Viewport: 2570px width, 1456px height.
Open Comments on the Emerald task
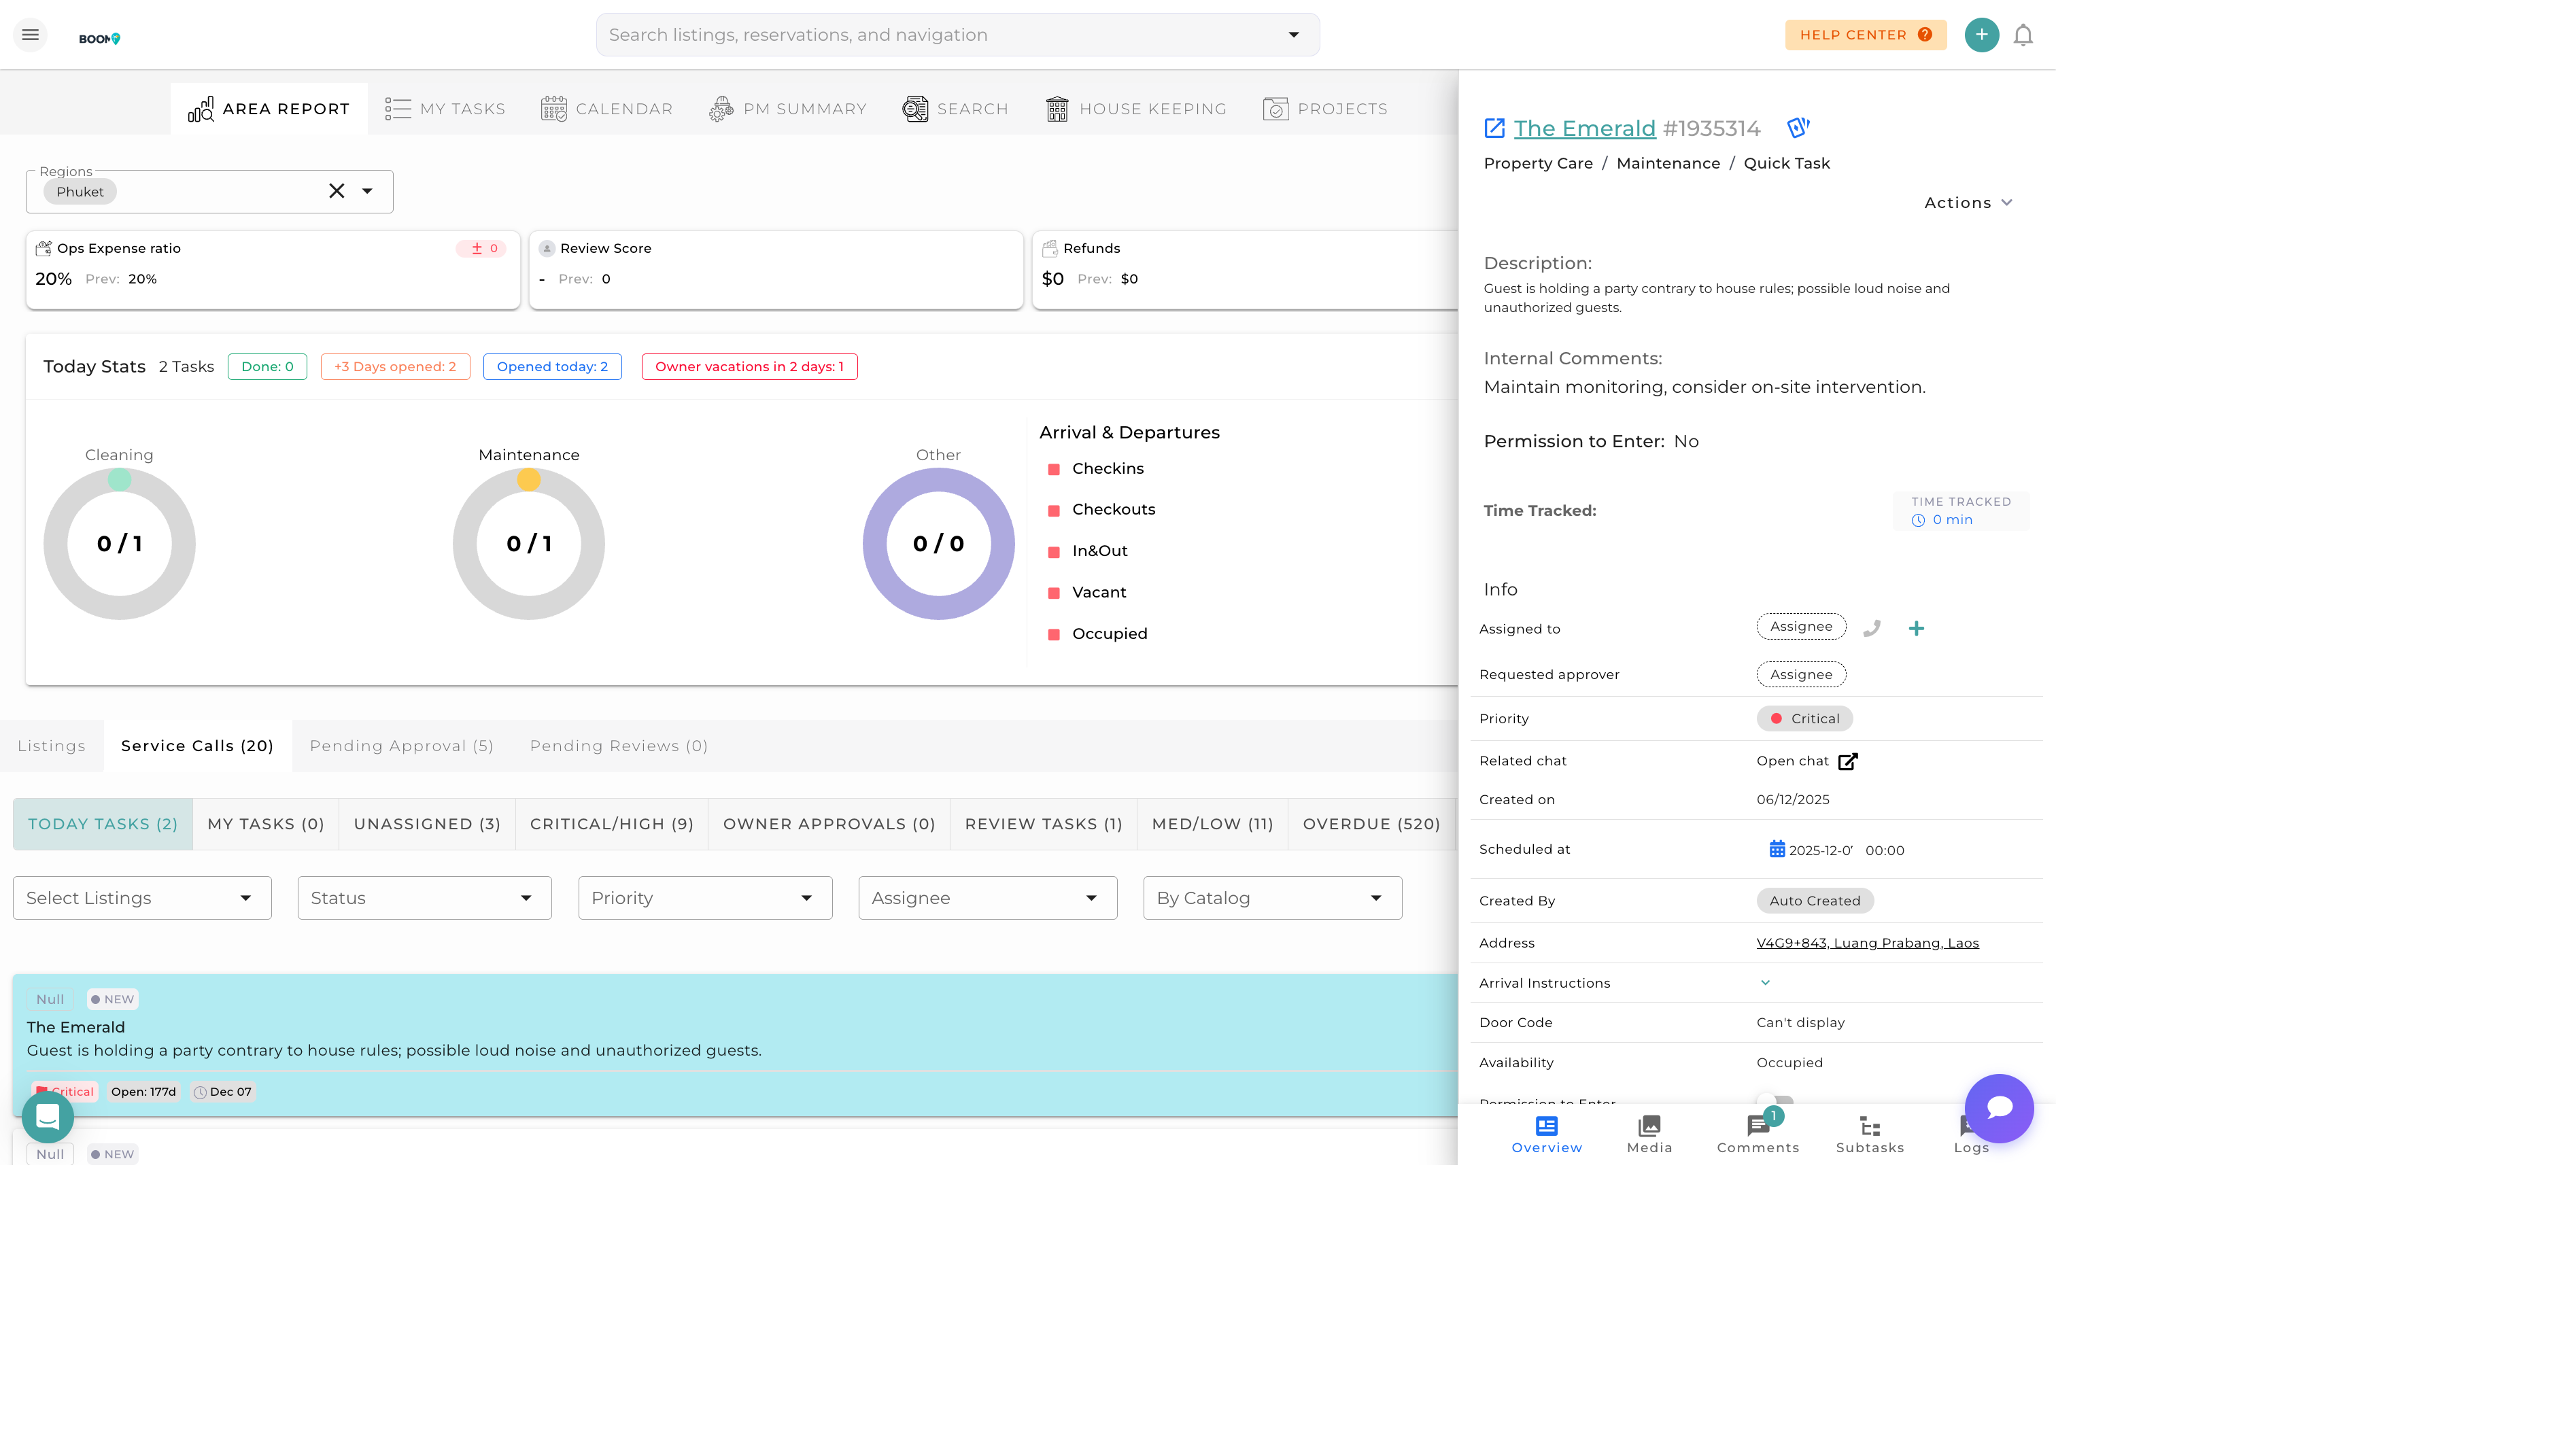[x=1758, y=1135]
